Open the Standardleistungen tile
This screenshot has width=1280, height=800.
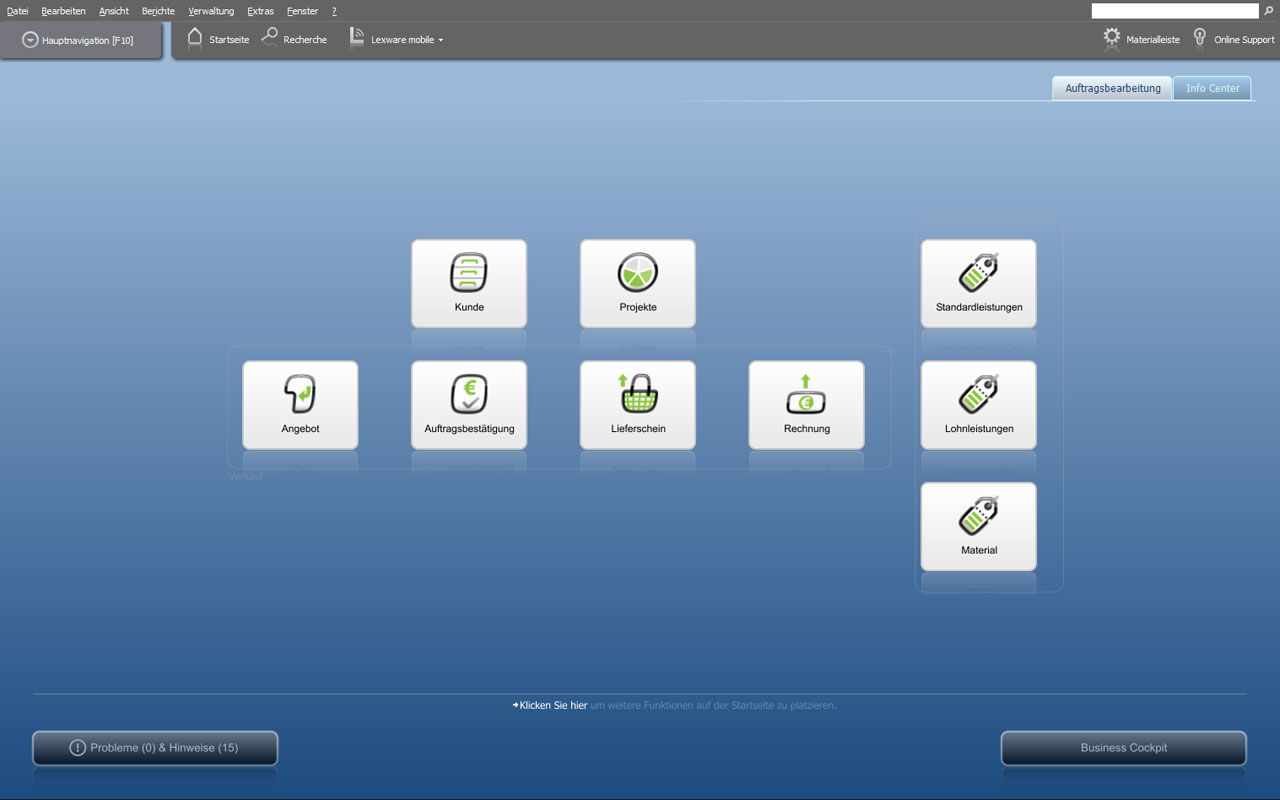(x=979, y=283)
